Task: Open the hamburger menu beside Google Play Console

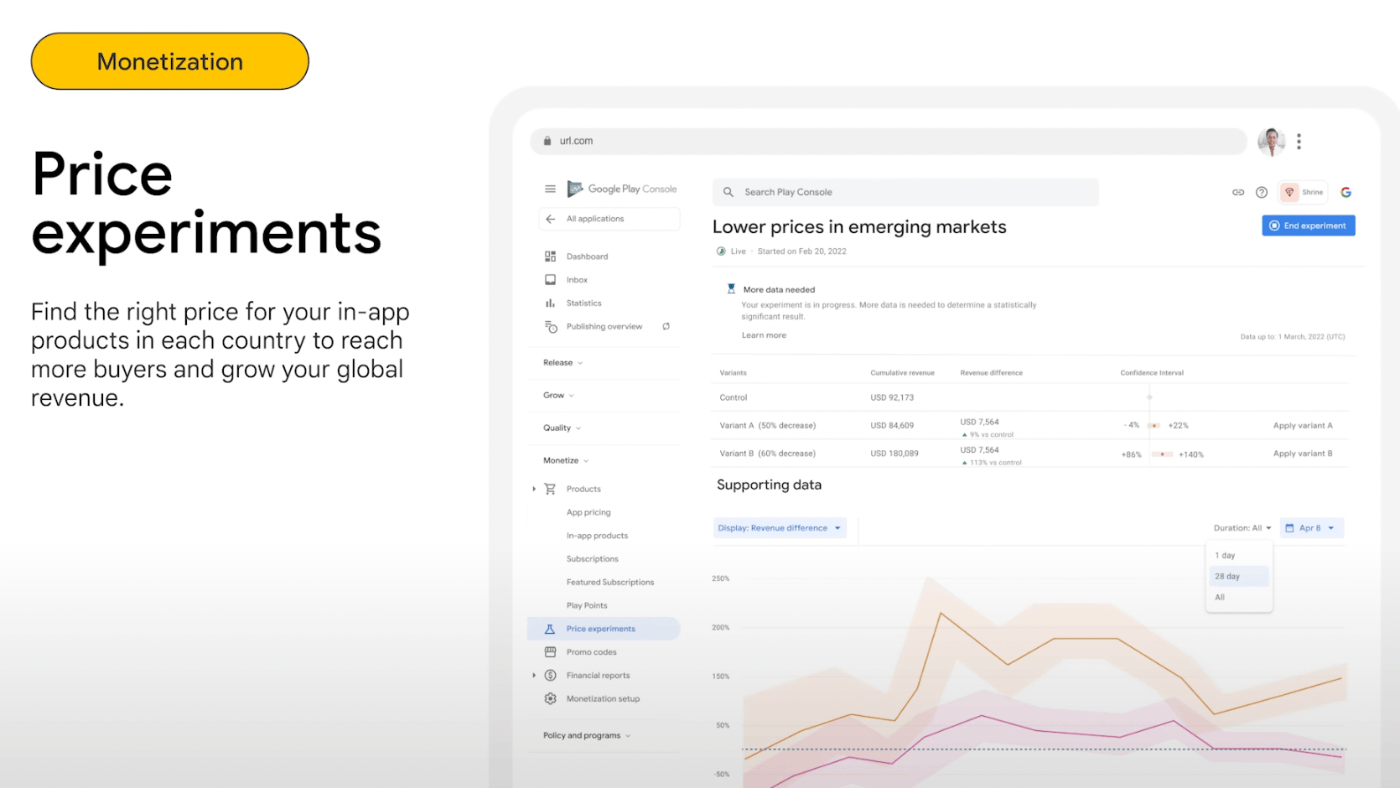Action: (550, 189)
